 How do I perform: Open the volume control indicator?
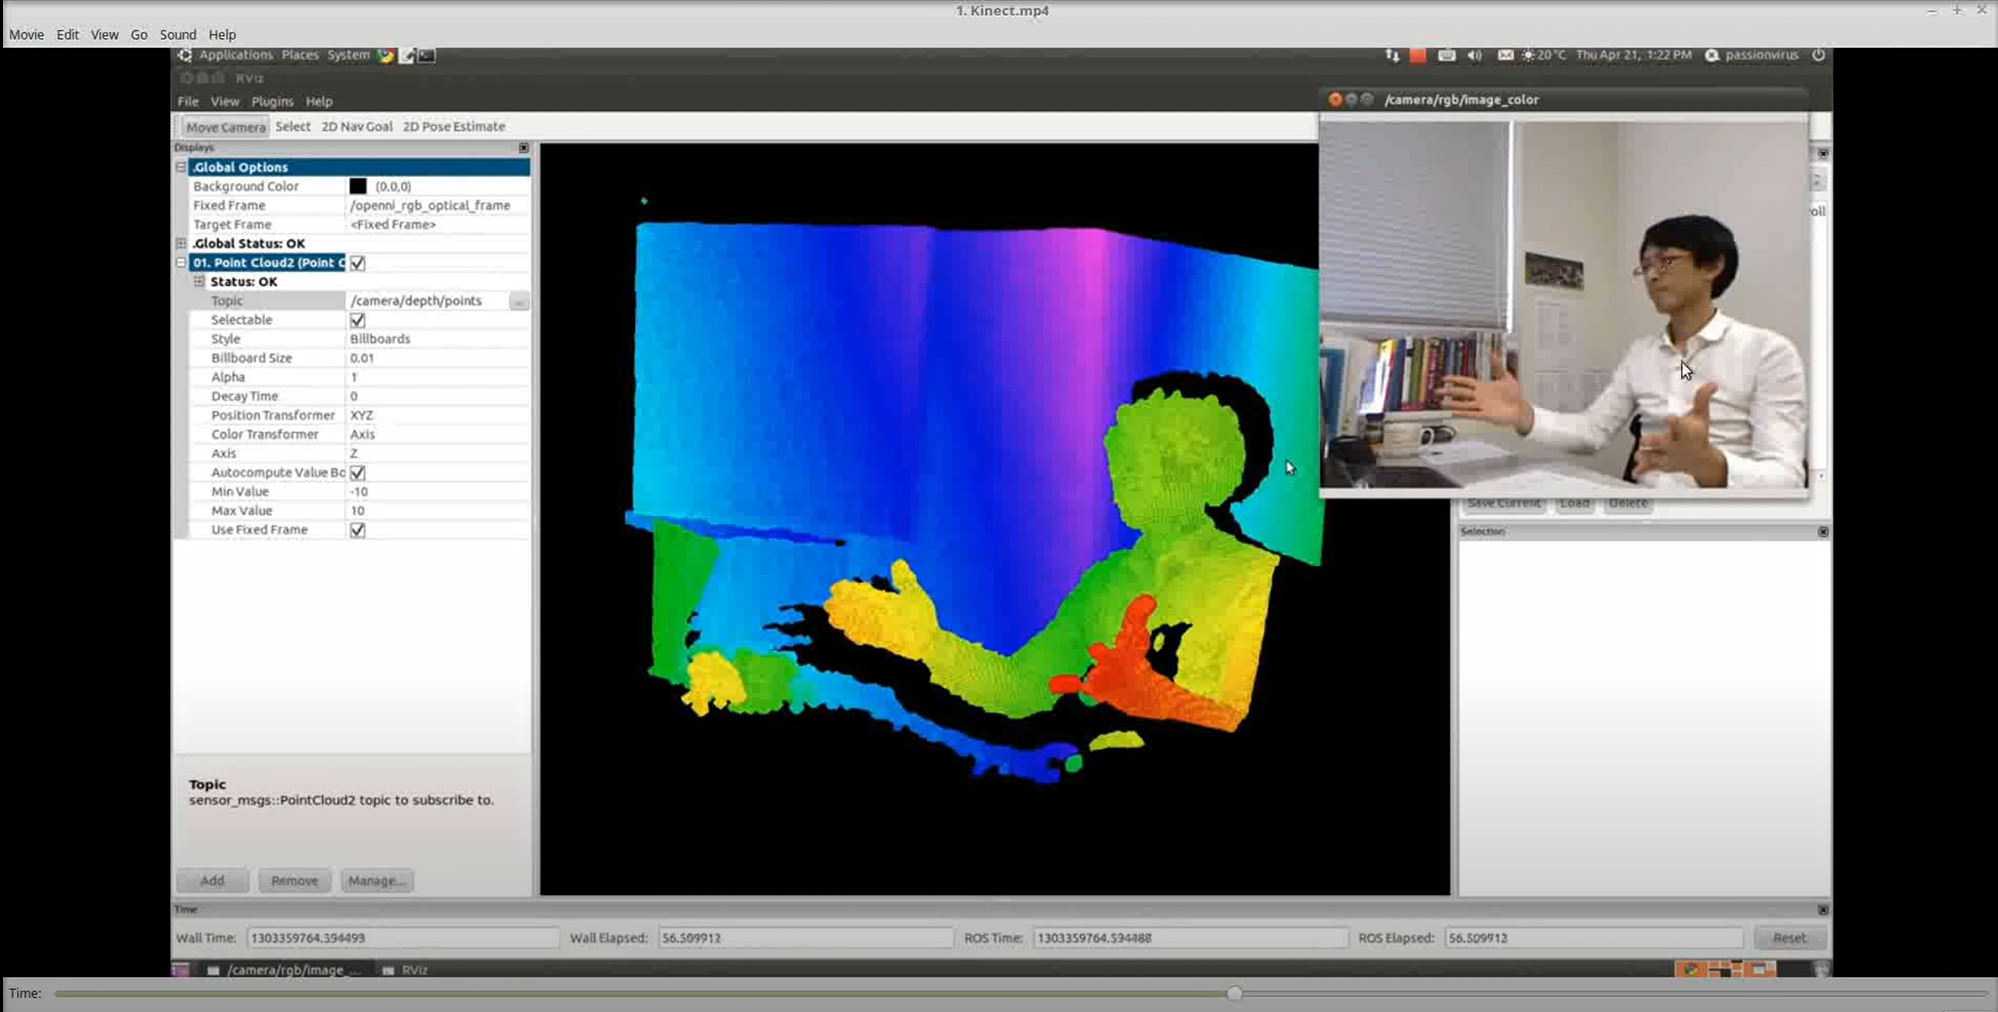[x=1475, y=55]
